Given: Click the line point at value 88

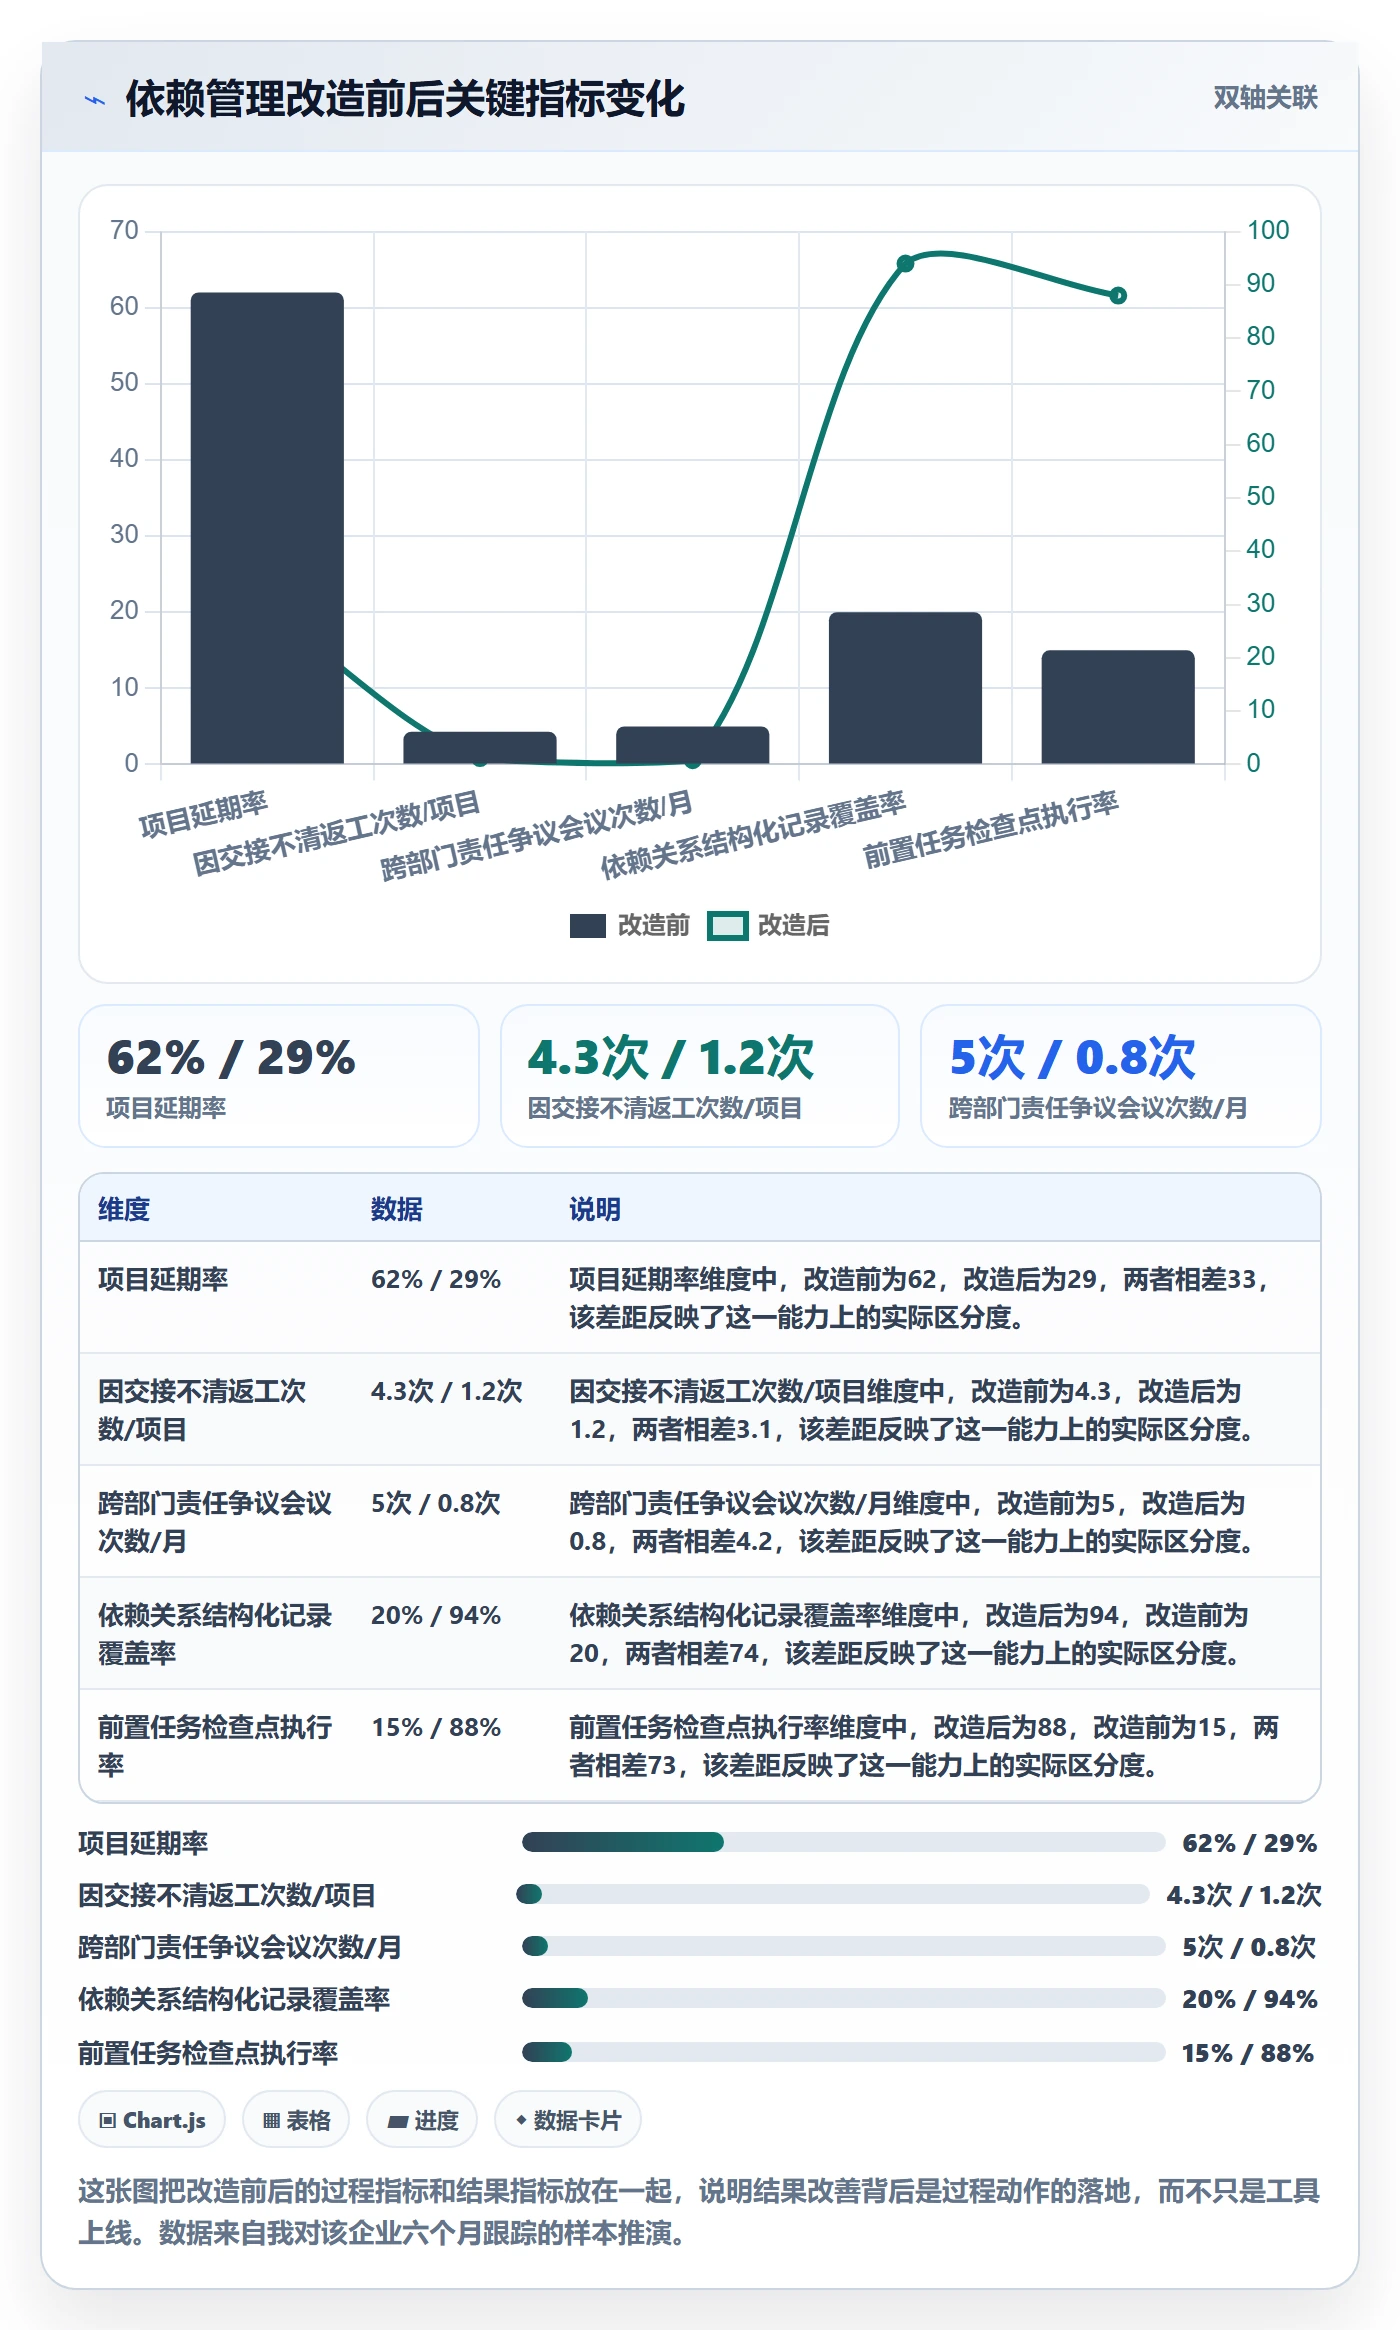Looking at the screenshot, I should (1118, 295).
